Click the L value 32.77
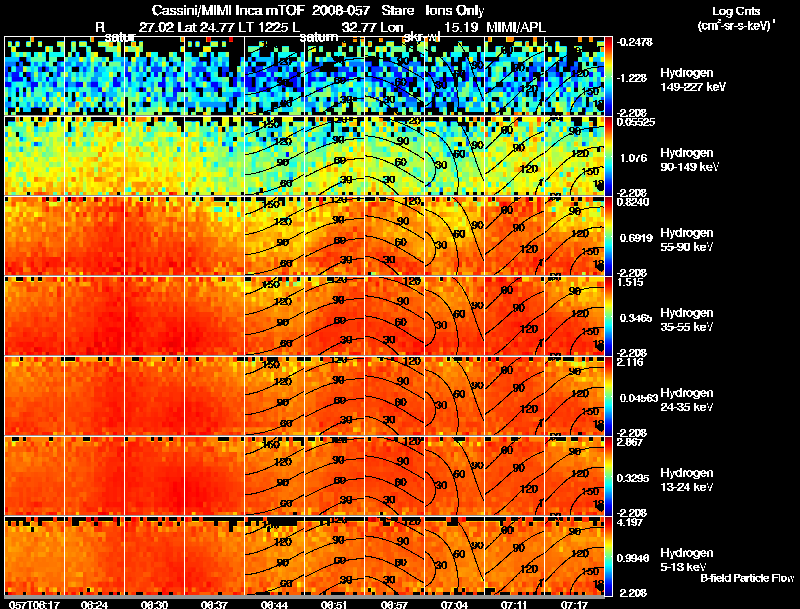 (x=360, y=27)
